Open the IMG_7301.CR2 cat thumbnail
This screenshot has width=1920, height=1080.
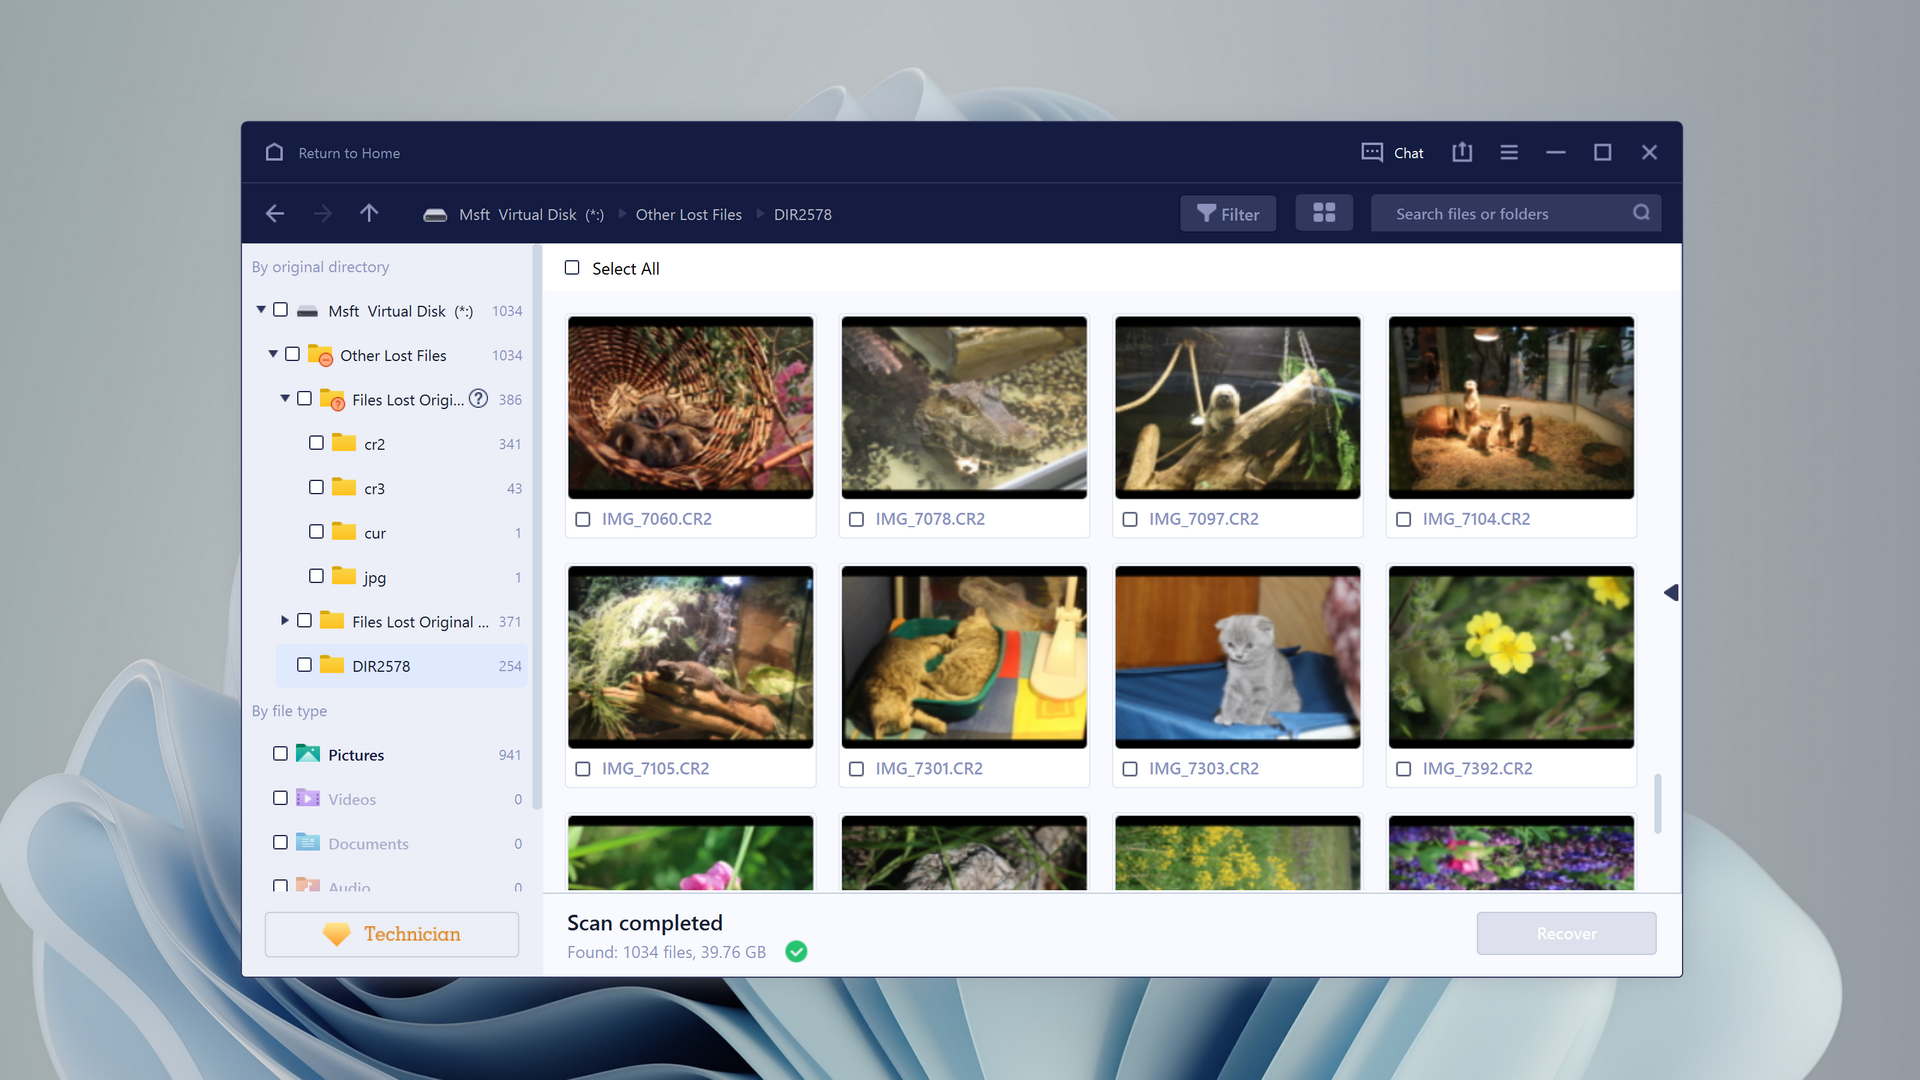964,657
